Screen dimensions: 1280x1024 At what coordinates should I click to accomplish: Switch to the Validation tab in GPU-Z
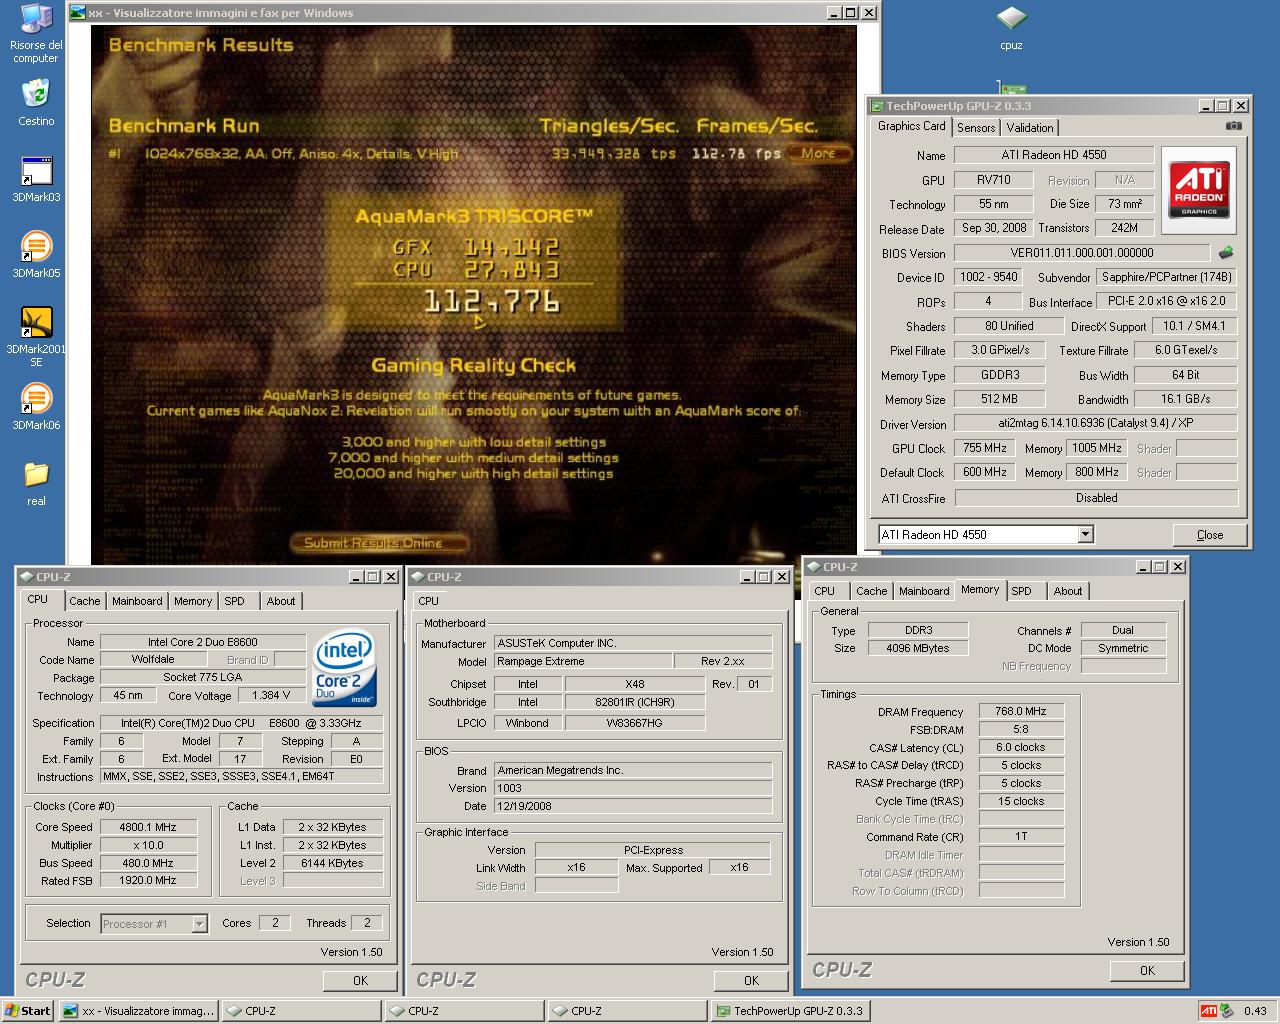click(1030, 128)
